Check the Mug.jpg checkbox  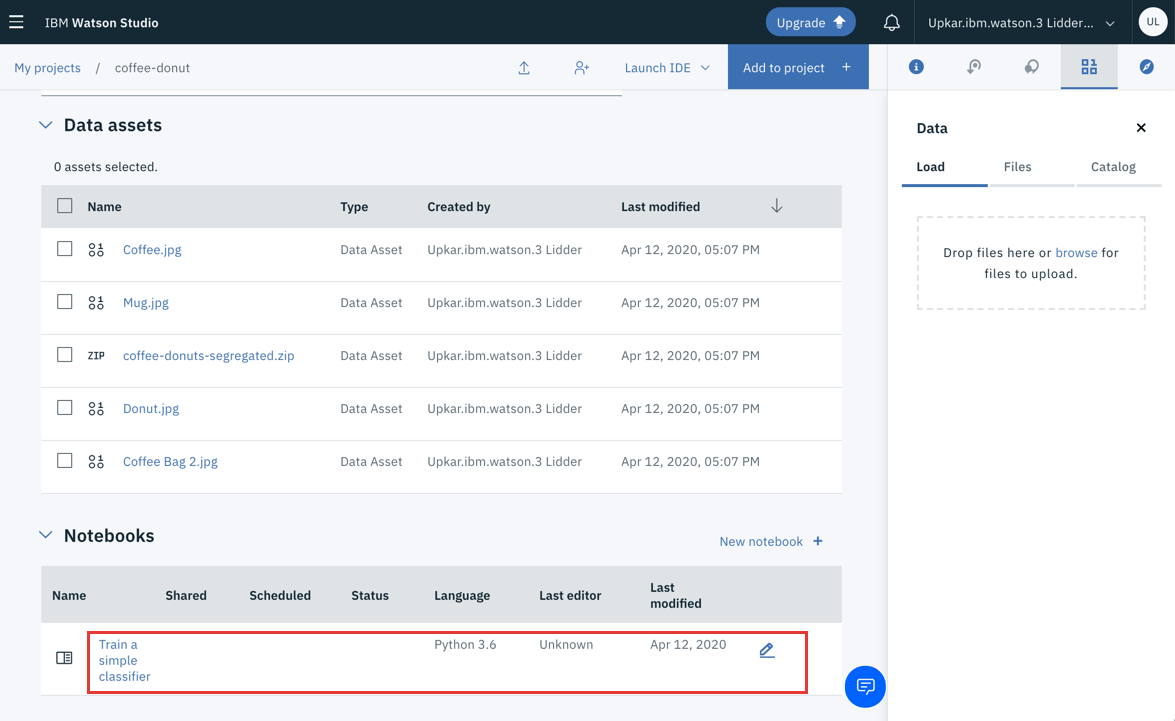(x=65, y=301)
